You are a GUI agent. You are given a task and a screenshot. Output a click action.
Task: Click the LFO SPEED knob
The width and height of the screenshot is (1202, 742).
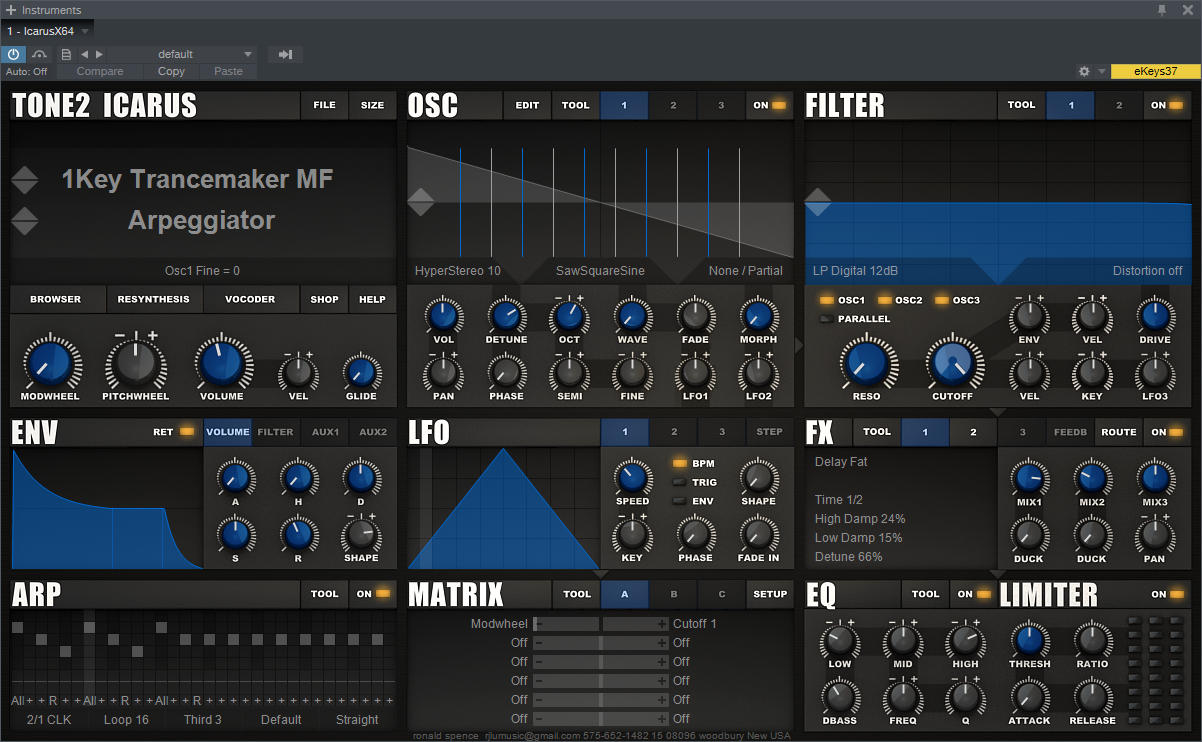(632, 477)
